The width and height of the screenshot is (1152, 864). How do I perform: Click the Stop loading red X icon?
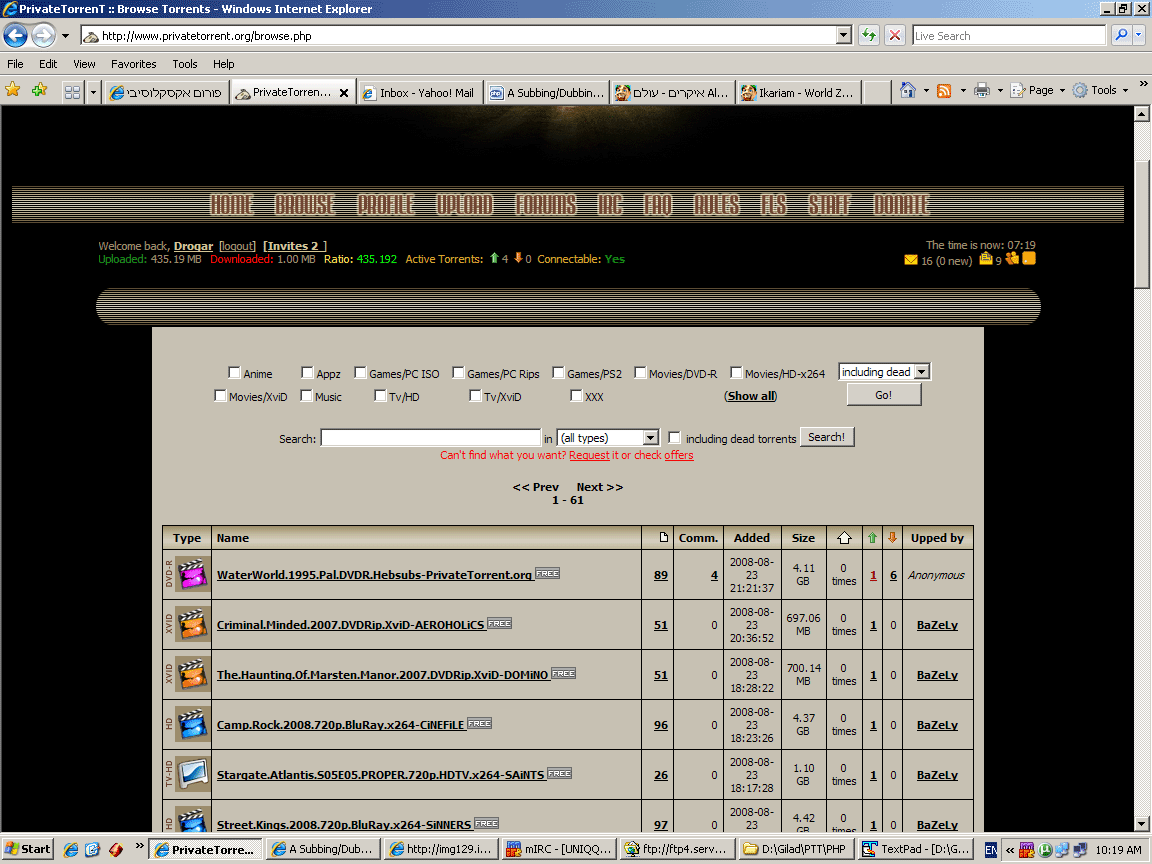895,36
